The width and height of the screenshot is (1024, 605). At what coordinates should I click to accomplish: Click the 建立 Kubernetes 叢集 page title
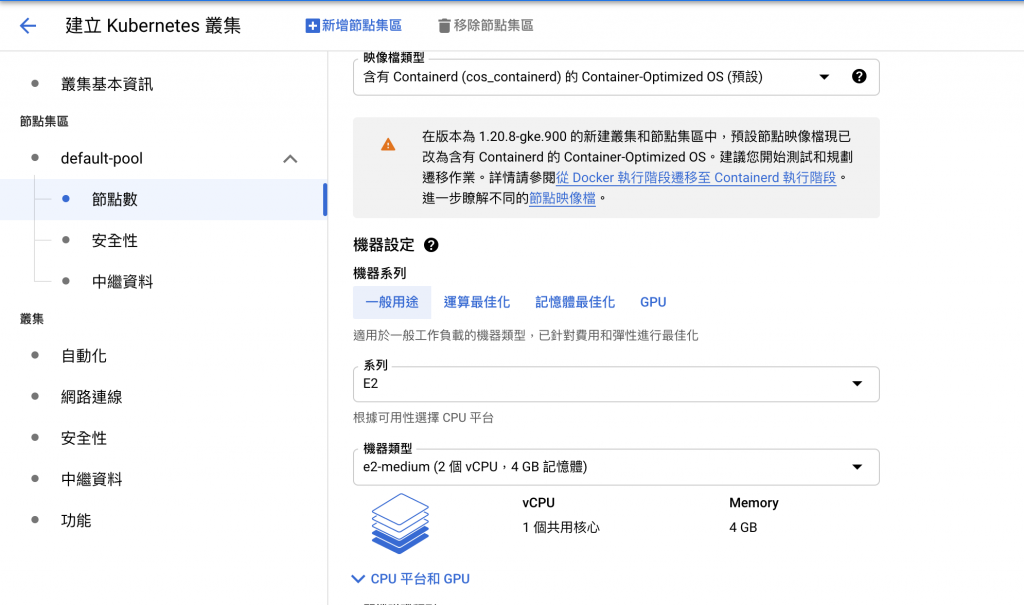[x=153, y=25]
